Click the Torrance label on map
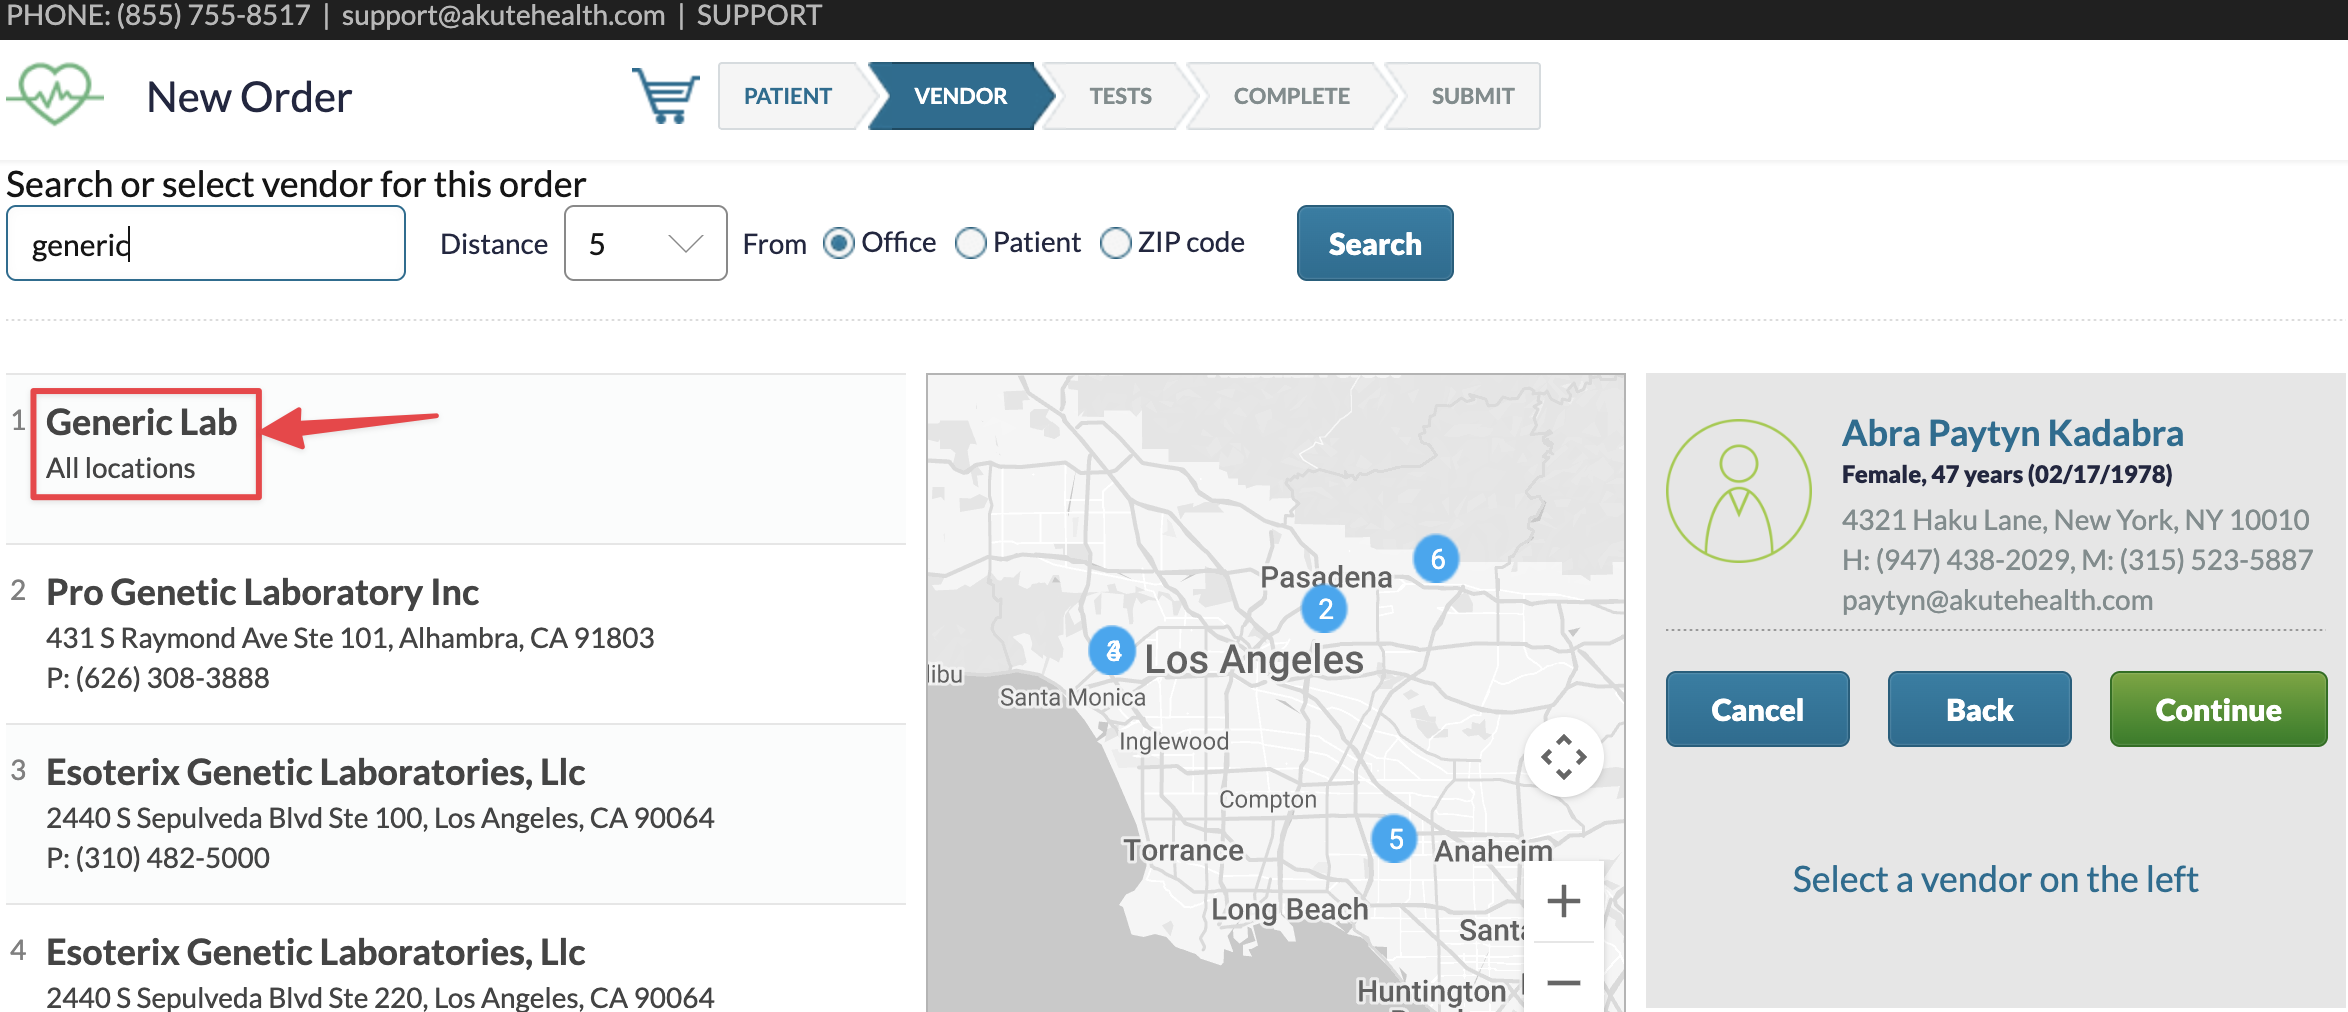This screenshot has width=2348, height=1012. [x=1183, y=850]
